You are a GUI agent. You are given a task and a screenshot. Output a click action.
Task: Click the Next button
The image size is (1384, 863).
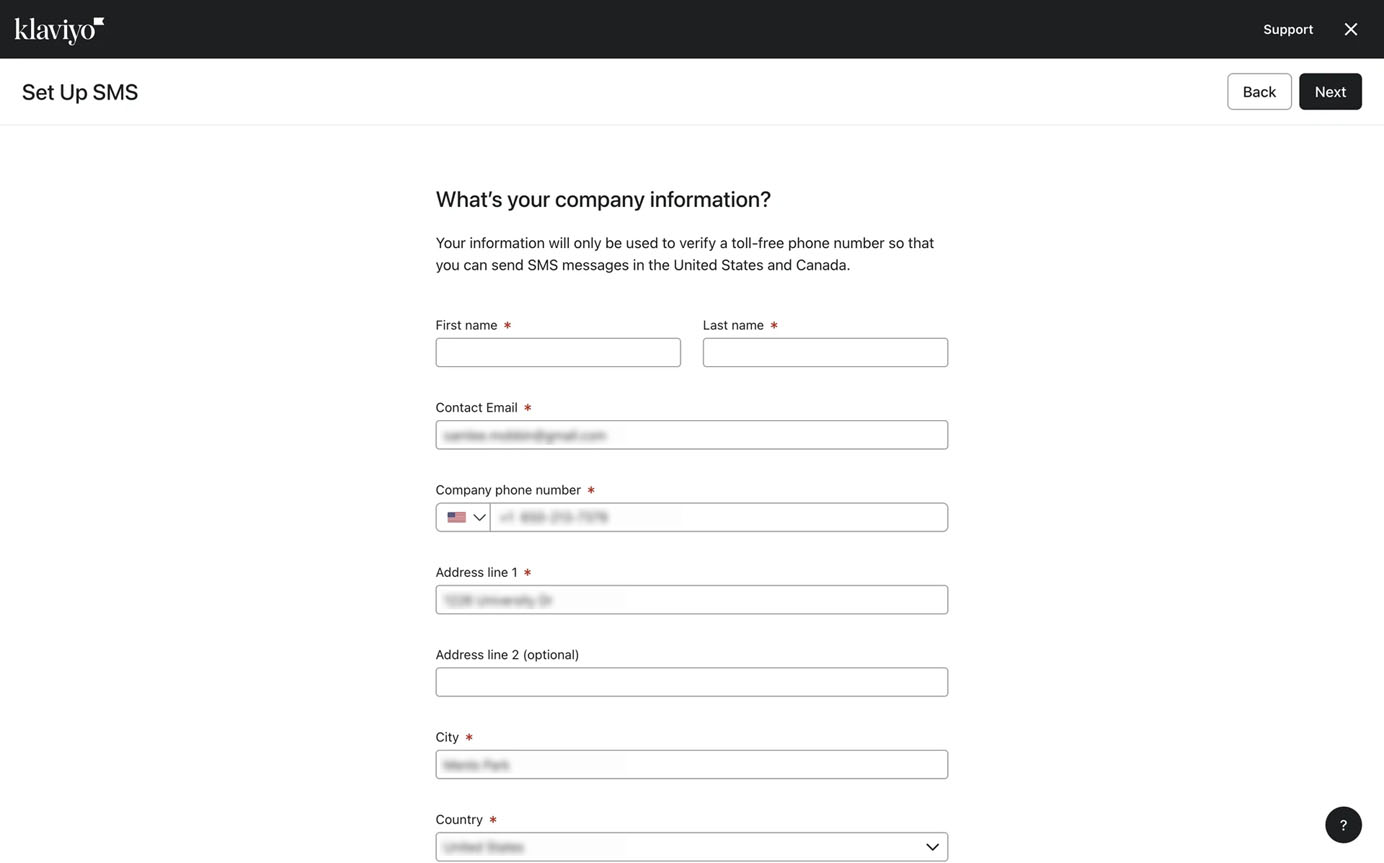(x=1330, y=91)
